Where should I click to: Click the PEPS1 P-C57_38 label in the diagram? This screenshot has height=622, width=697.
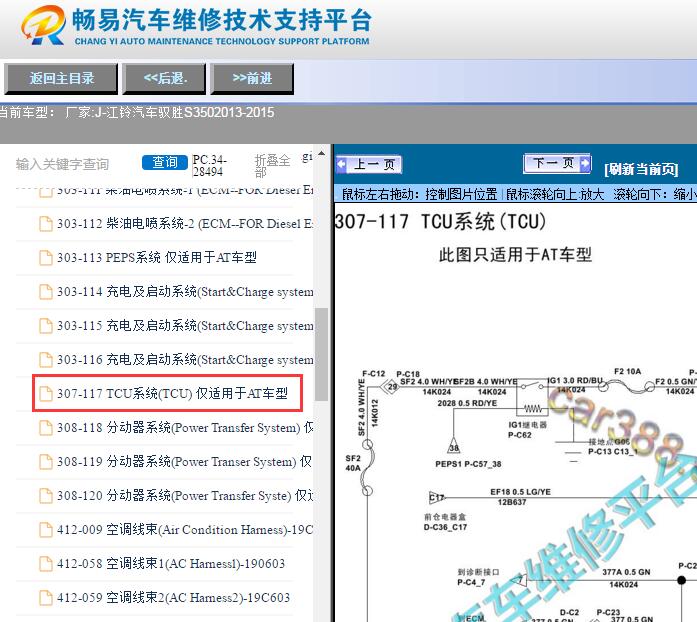click(x=468, y=464)
